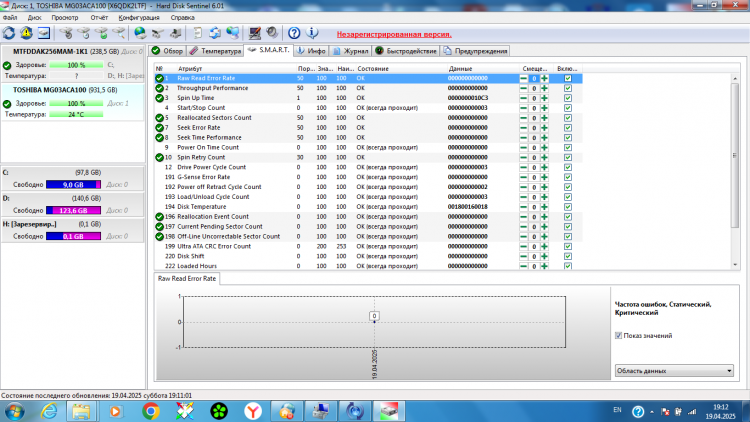Click the blue arrows send-report icon

click(215, 33)
